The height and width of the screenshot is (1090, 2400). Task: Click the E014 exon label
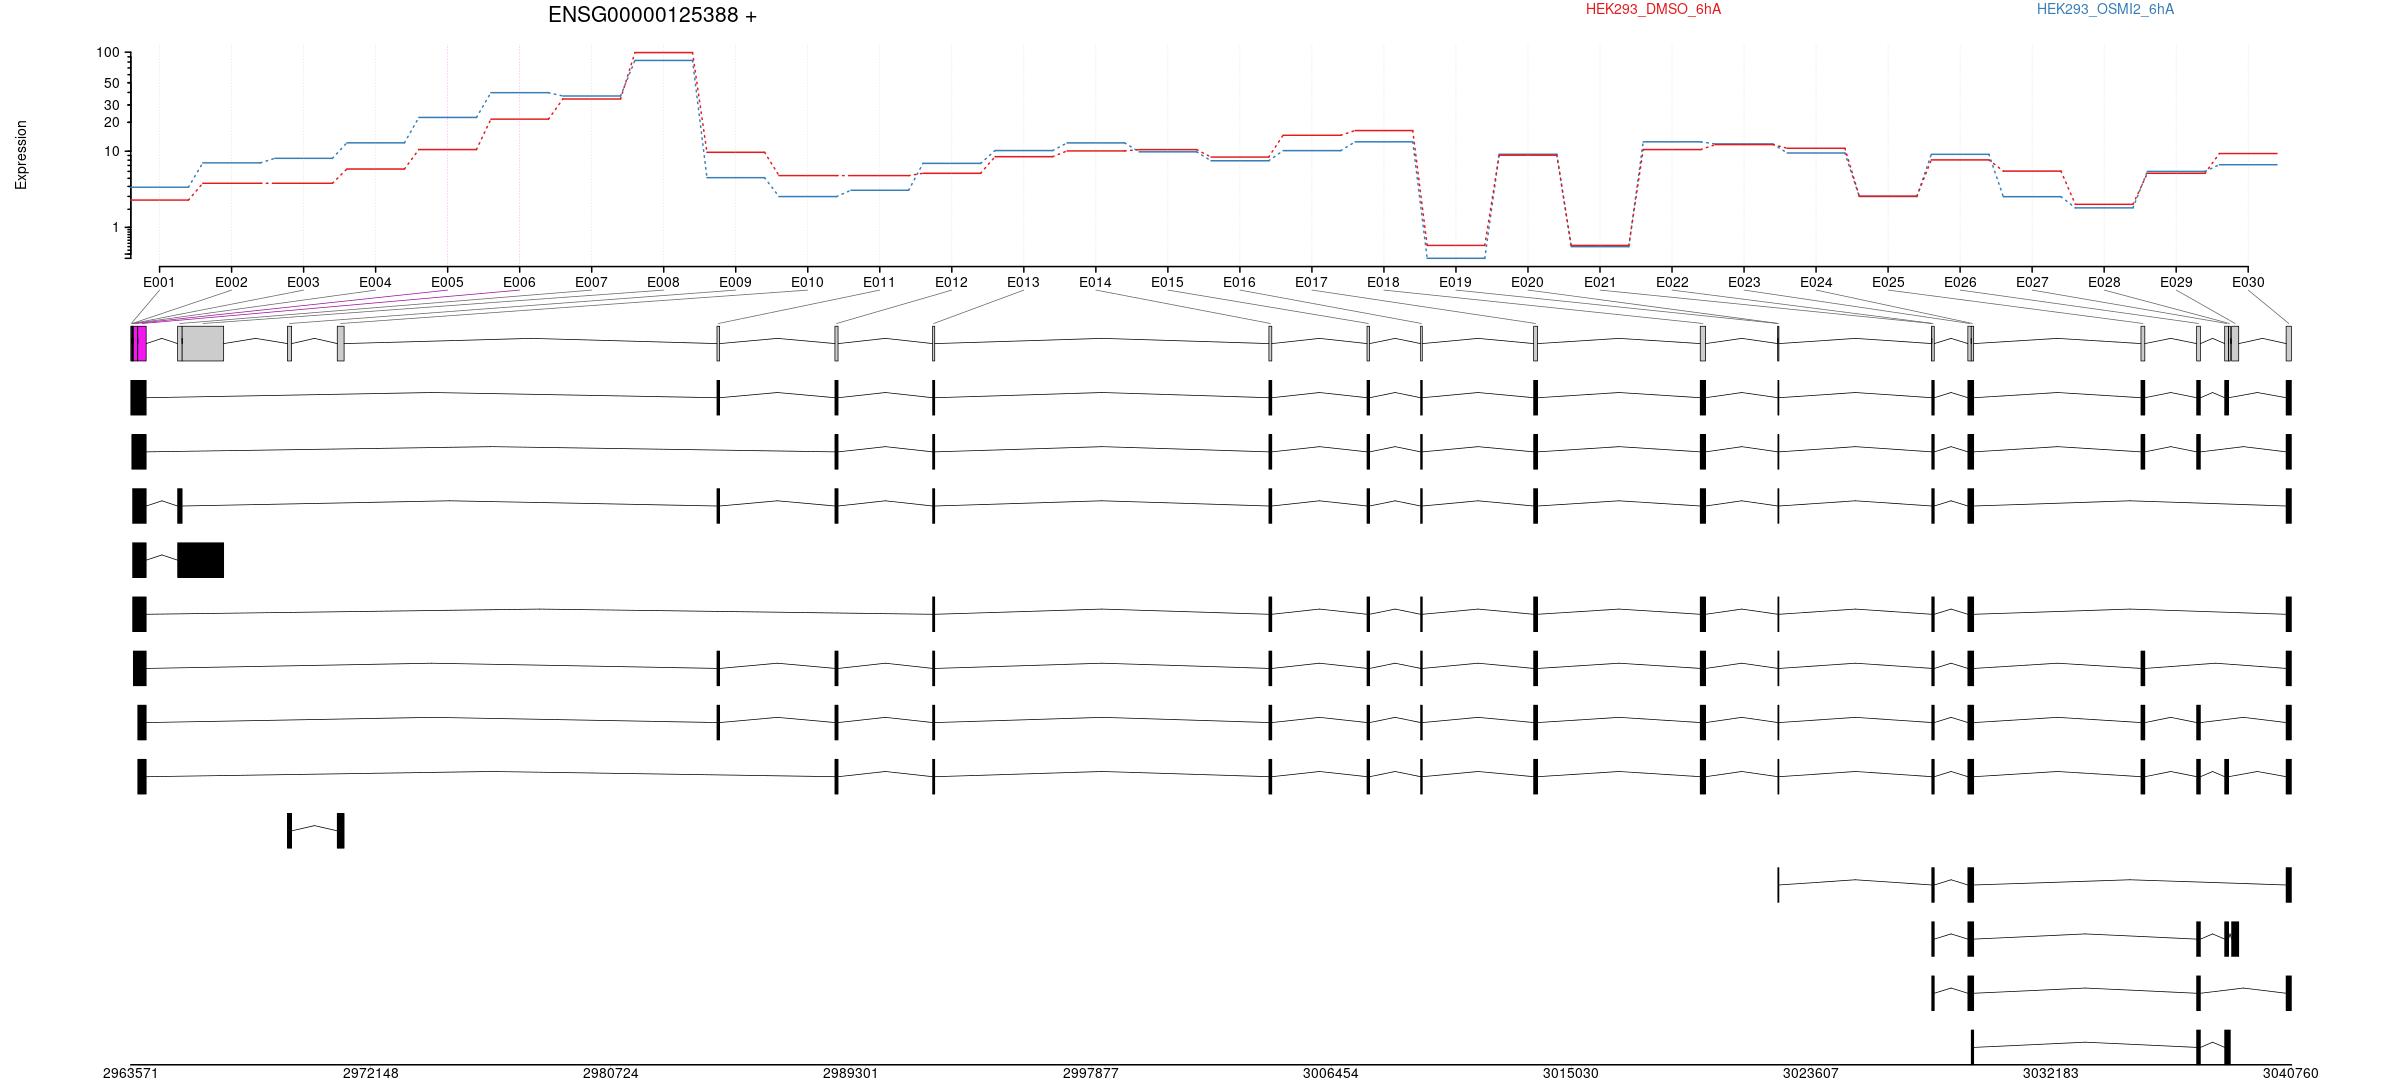point(1095,282)
